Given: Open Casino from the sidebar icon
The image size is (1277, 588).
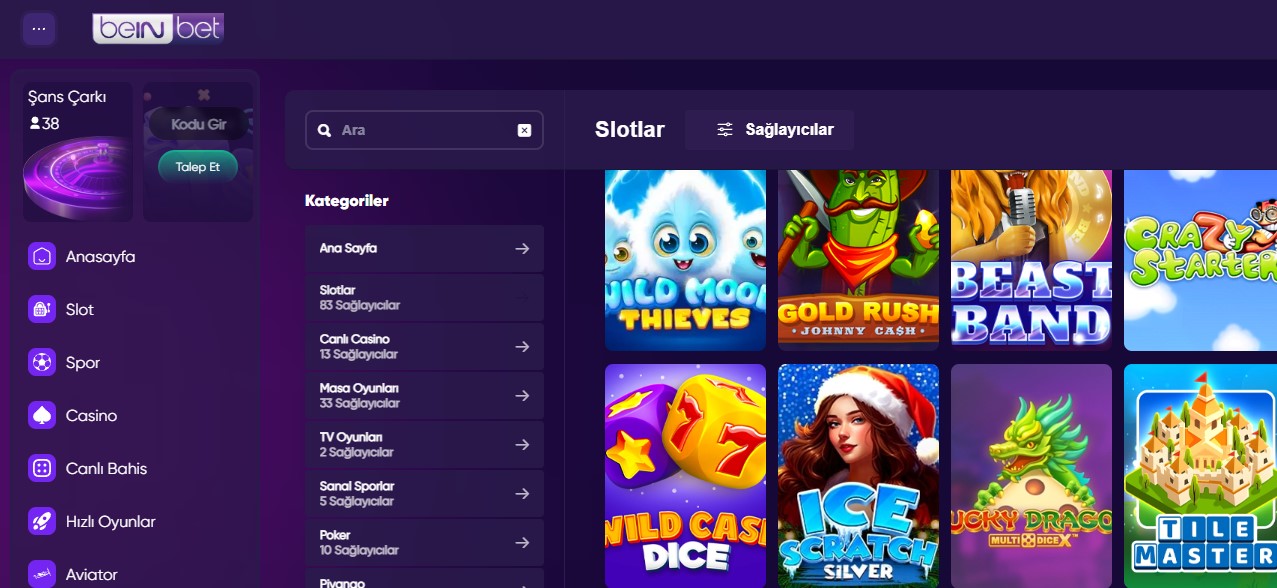Looking at the screenshot, I should [41, 415].
